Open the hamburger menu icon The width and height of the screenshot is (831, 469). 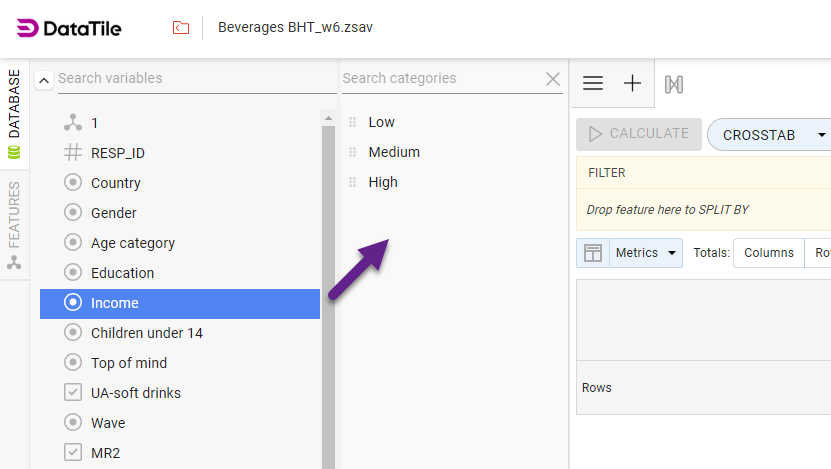[x=593, y=84]
